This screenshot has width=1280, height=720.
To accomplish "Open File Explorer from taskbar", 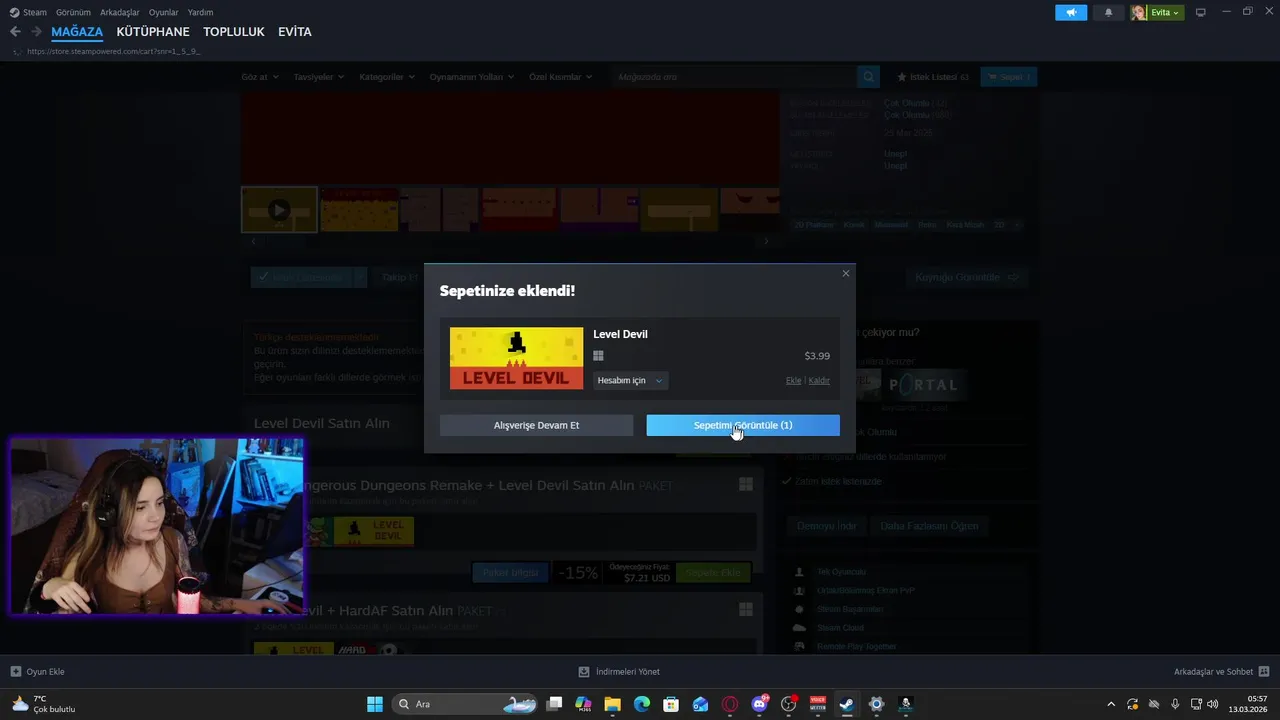I will pos(613,704).
